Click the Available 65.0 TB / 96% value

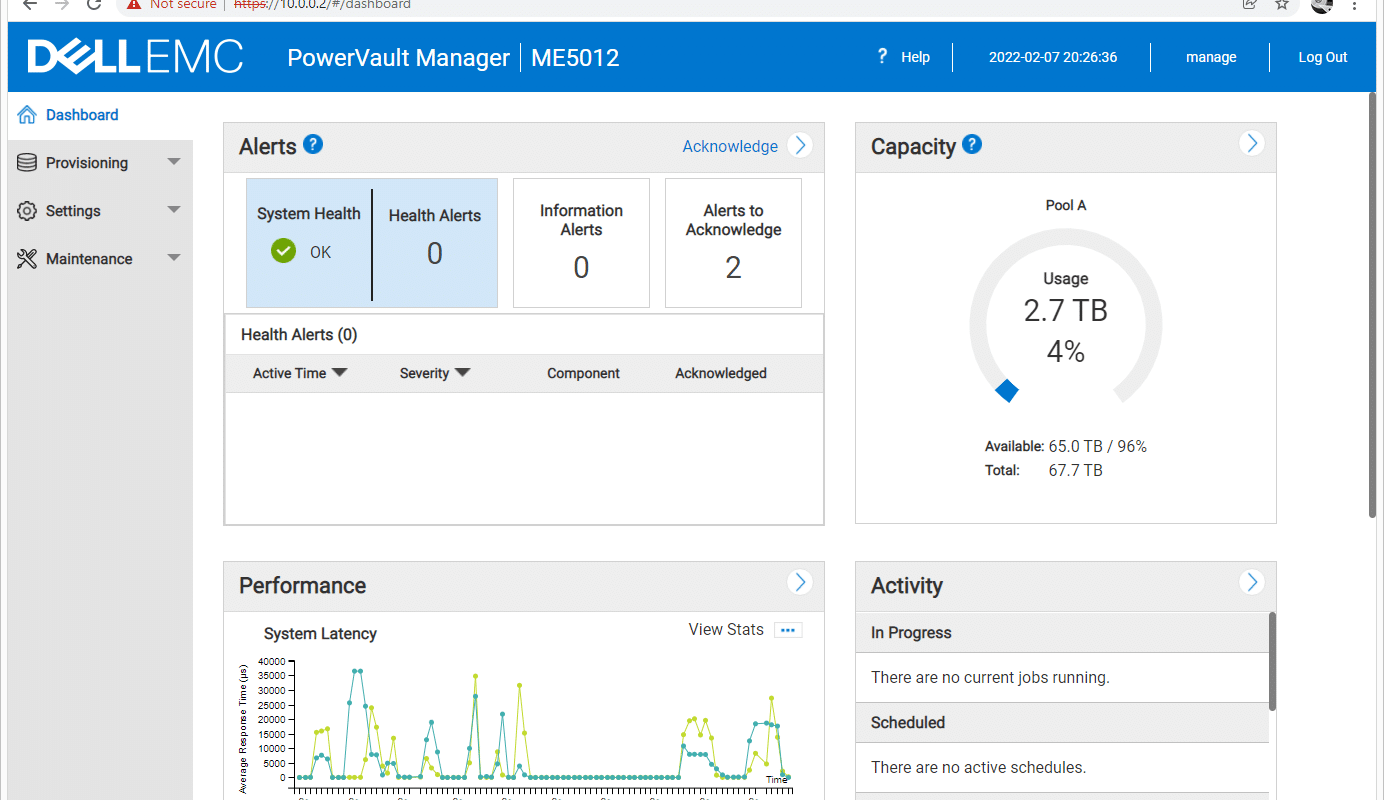[x=1097, y=446]
